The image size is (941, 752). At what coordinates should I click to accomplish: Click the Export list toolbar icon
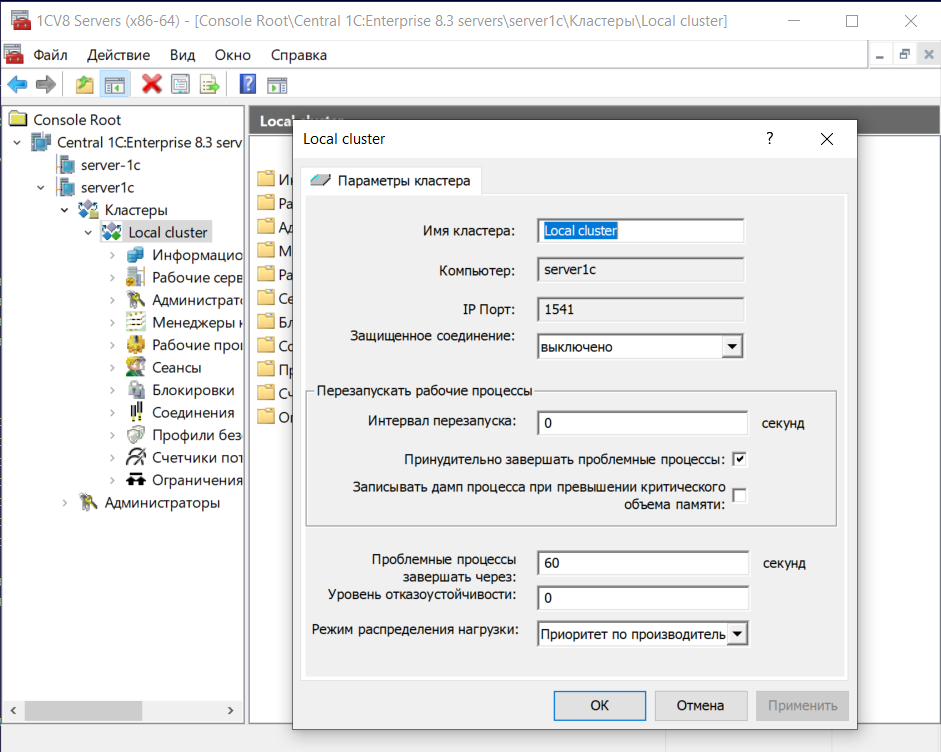pos(209,84)
